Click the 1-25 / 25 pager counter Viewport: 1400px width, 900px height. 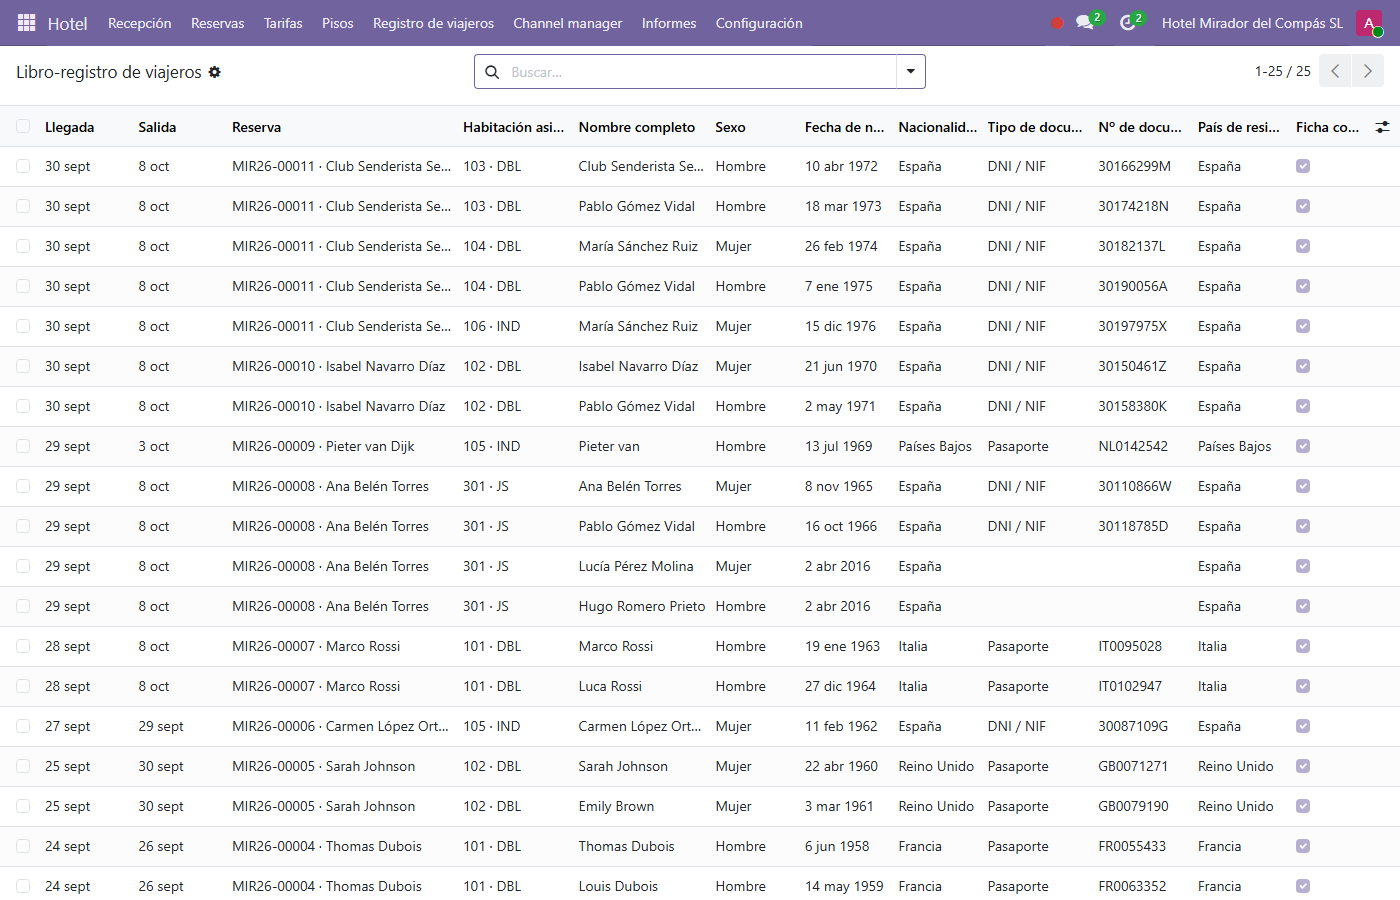pyautogui.click(x=1283, y=71)
